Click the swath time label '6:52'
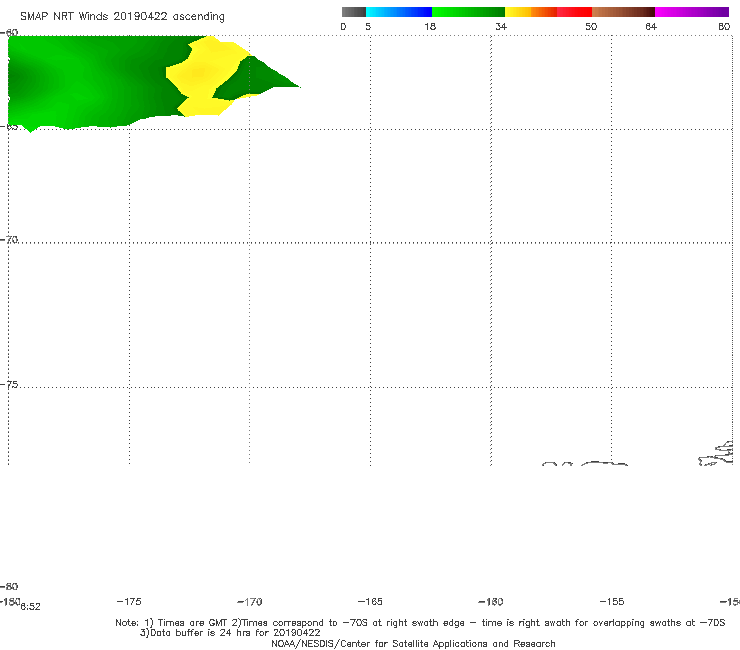This screenshot has height=650, width=740. (31, 607)
